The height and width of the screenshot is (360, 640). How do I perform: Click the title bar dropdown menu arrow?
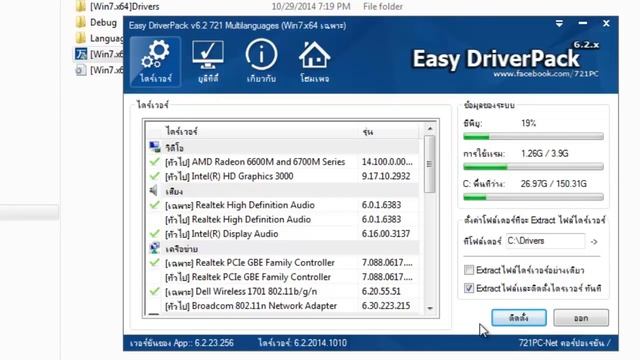point(559,24)
